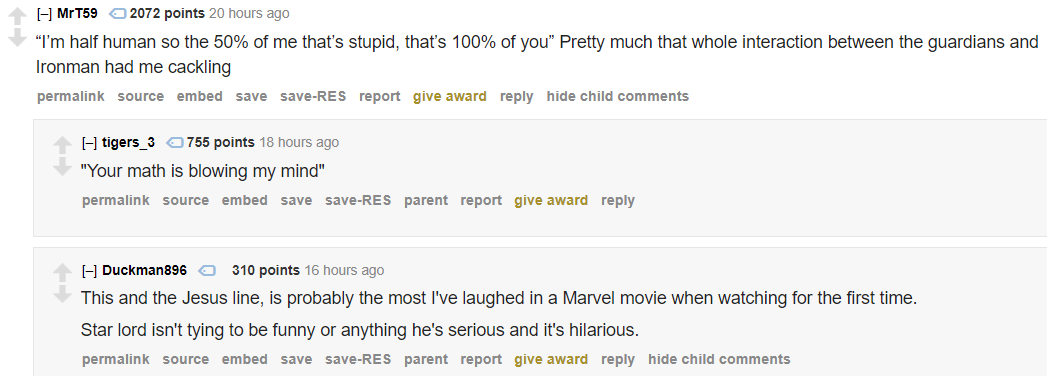Hide child comments under MrT59's comment
This screenshot has height=376, width=1047.
coord(618,96)
